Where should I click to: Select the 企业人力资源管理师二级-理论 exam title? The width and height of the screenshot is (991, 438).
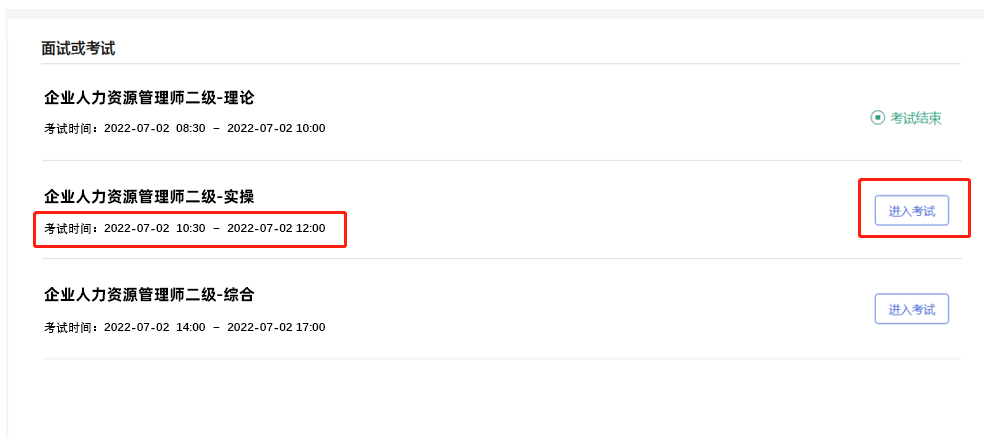[149, 98]
